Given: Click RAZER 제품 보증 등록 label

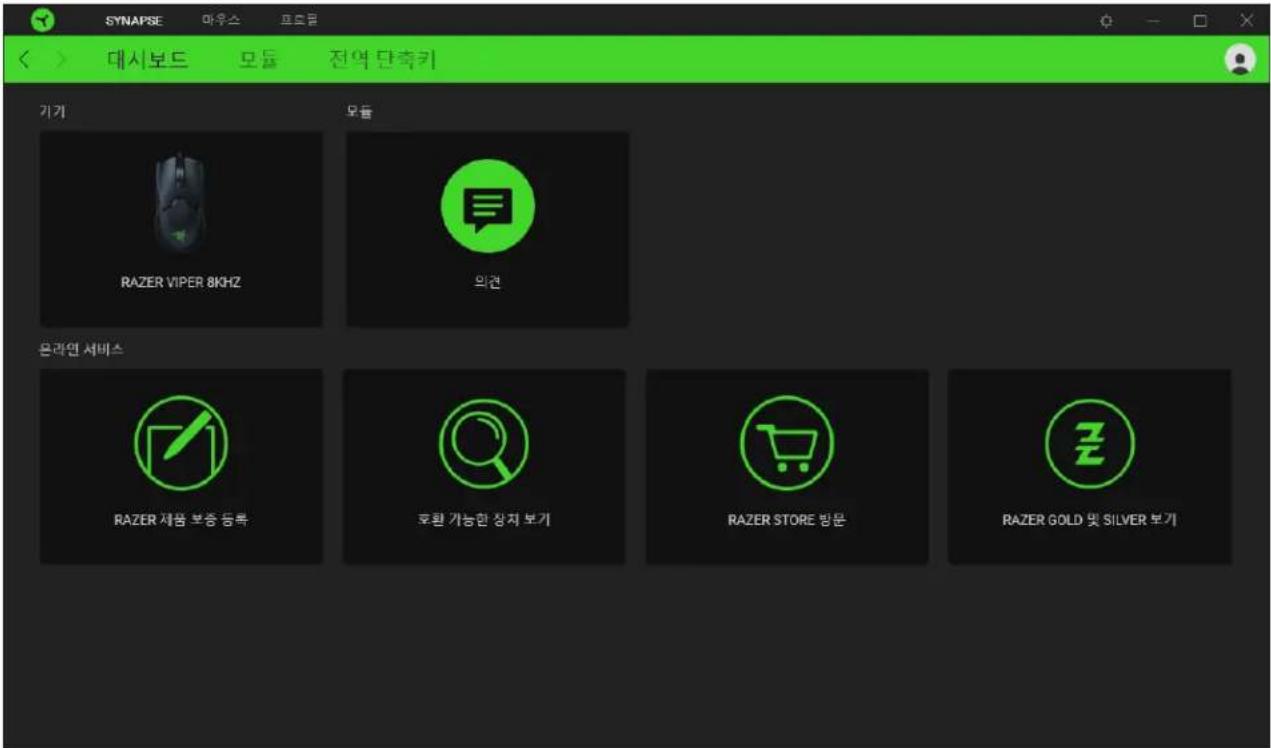Looking at the screenshot, I should [x=181, y=520].
